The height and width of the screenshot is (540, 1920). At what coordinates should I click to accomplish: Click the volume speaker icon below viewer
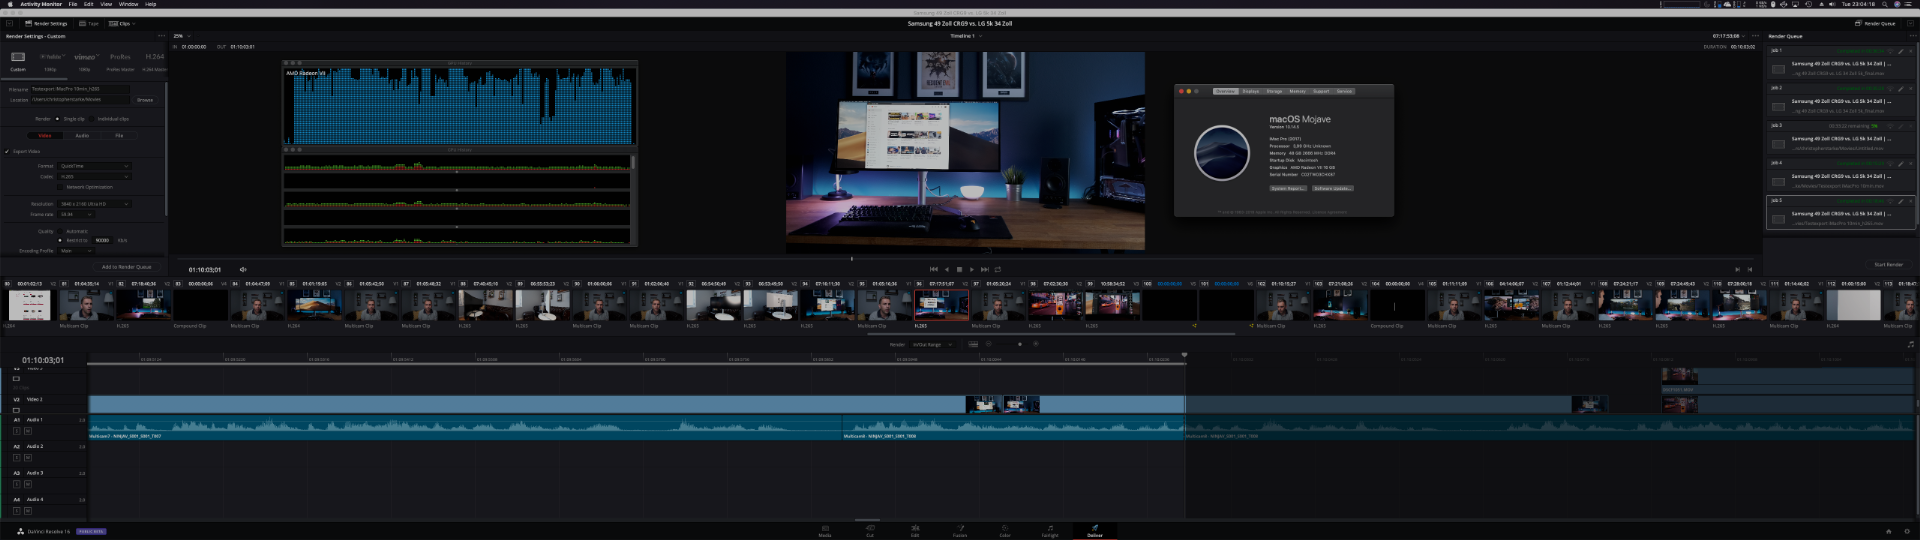pos(243,270)
